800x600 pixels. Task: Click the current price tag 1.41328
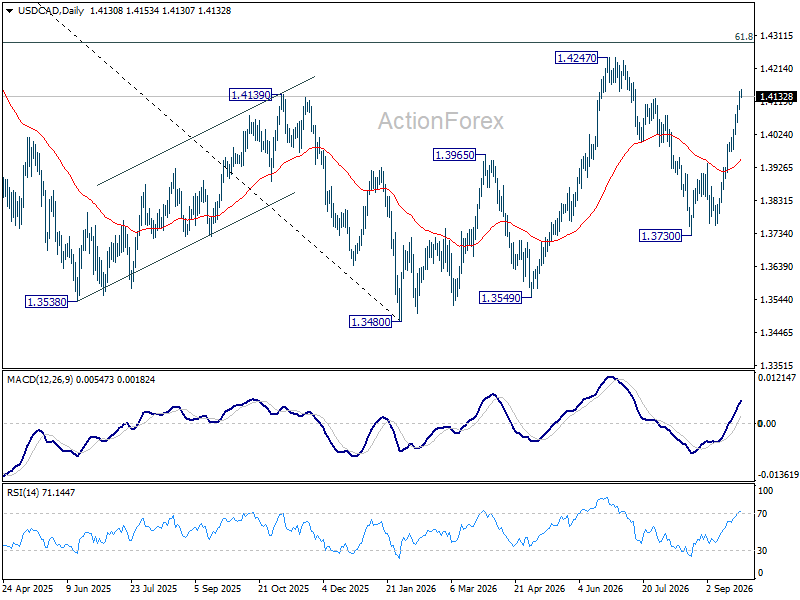[776, 97]
